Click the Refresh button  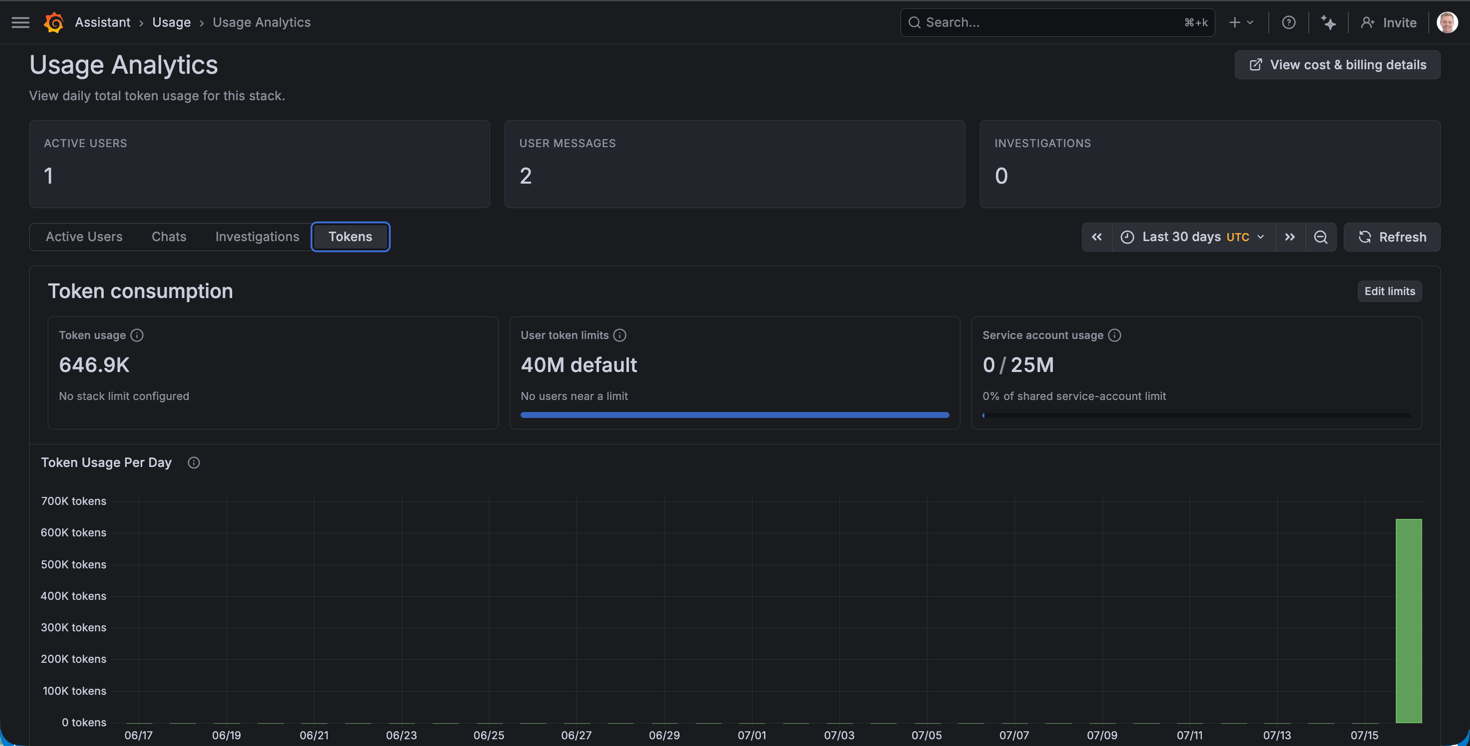(1392, 237)
